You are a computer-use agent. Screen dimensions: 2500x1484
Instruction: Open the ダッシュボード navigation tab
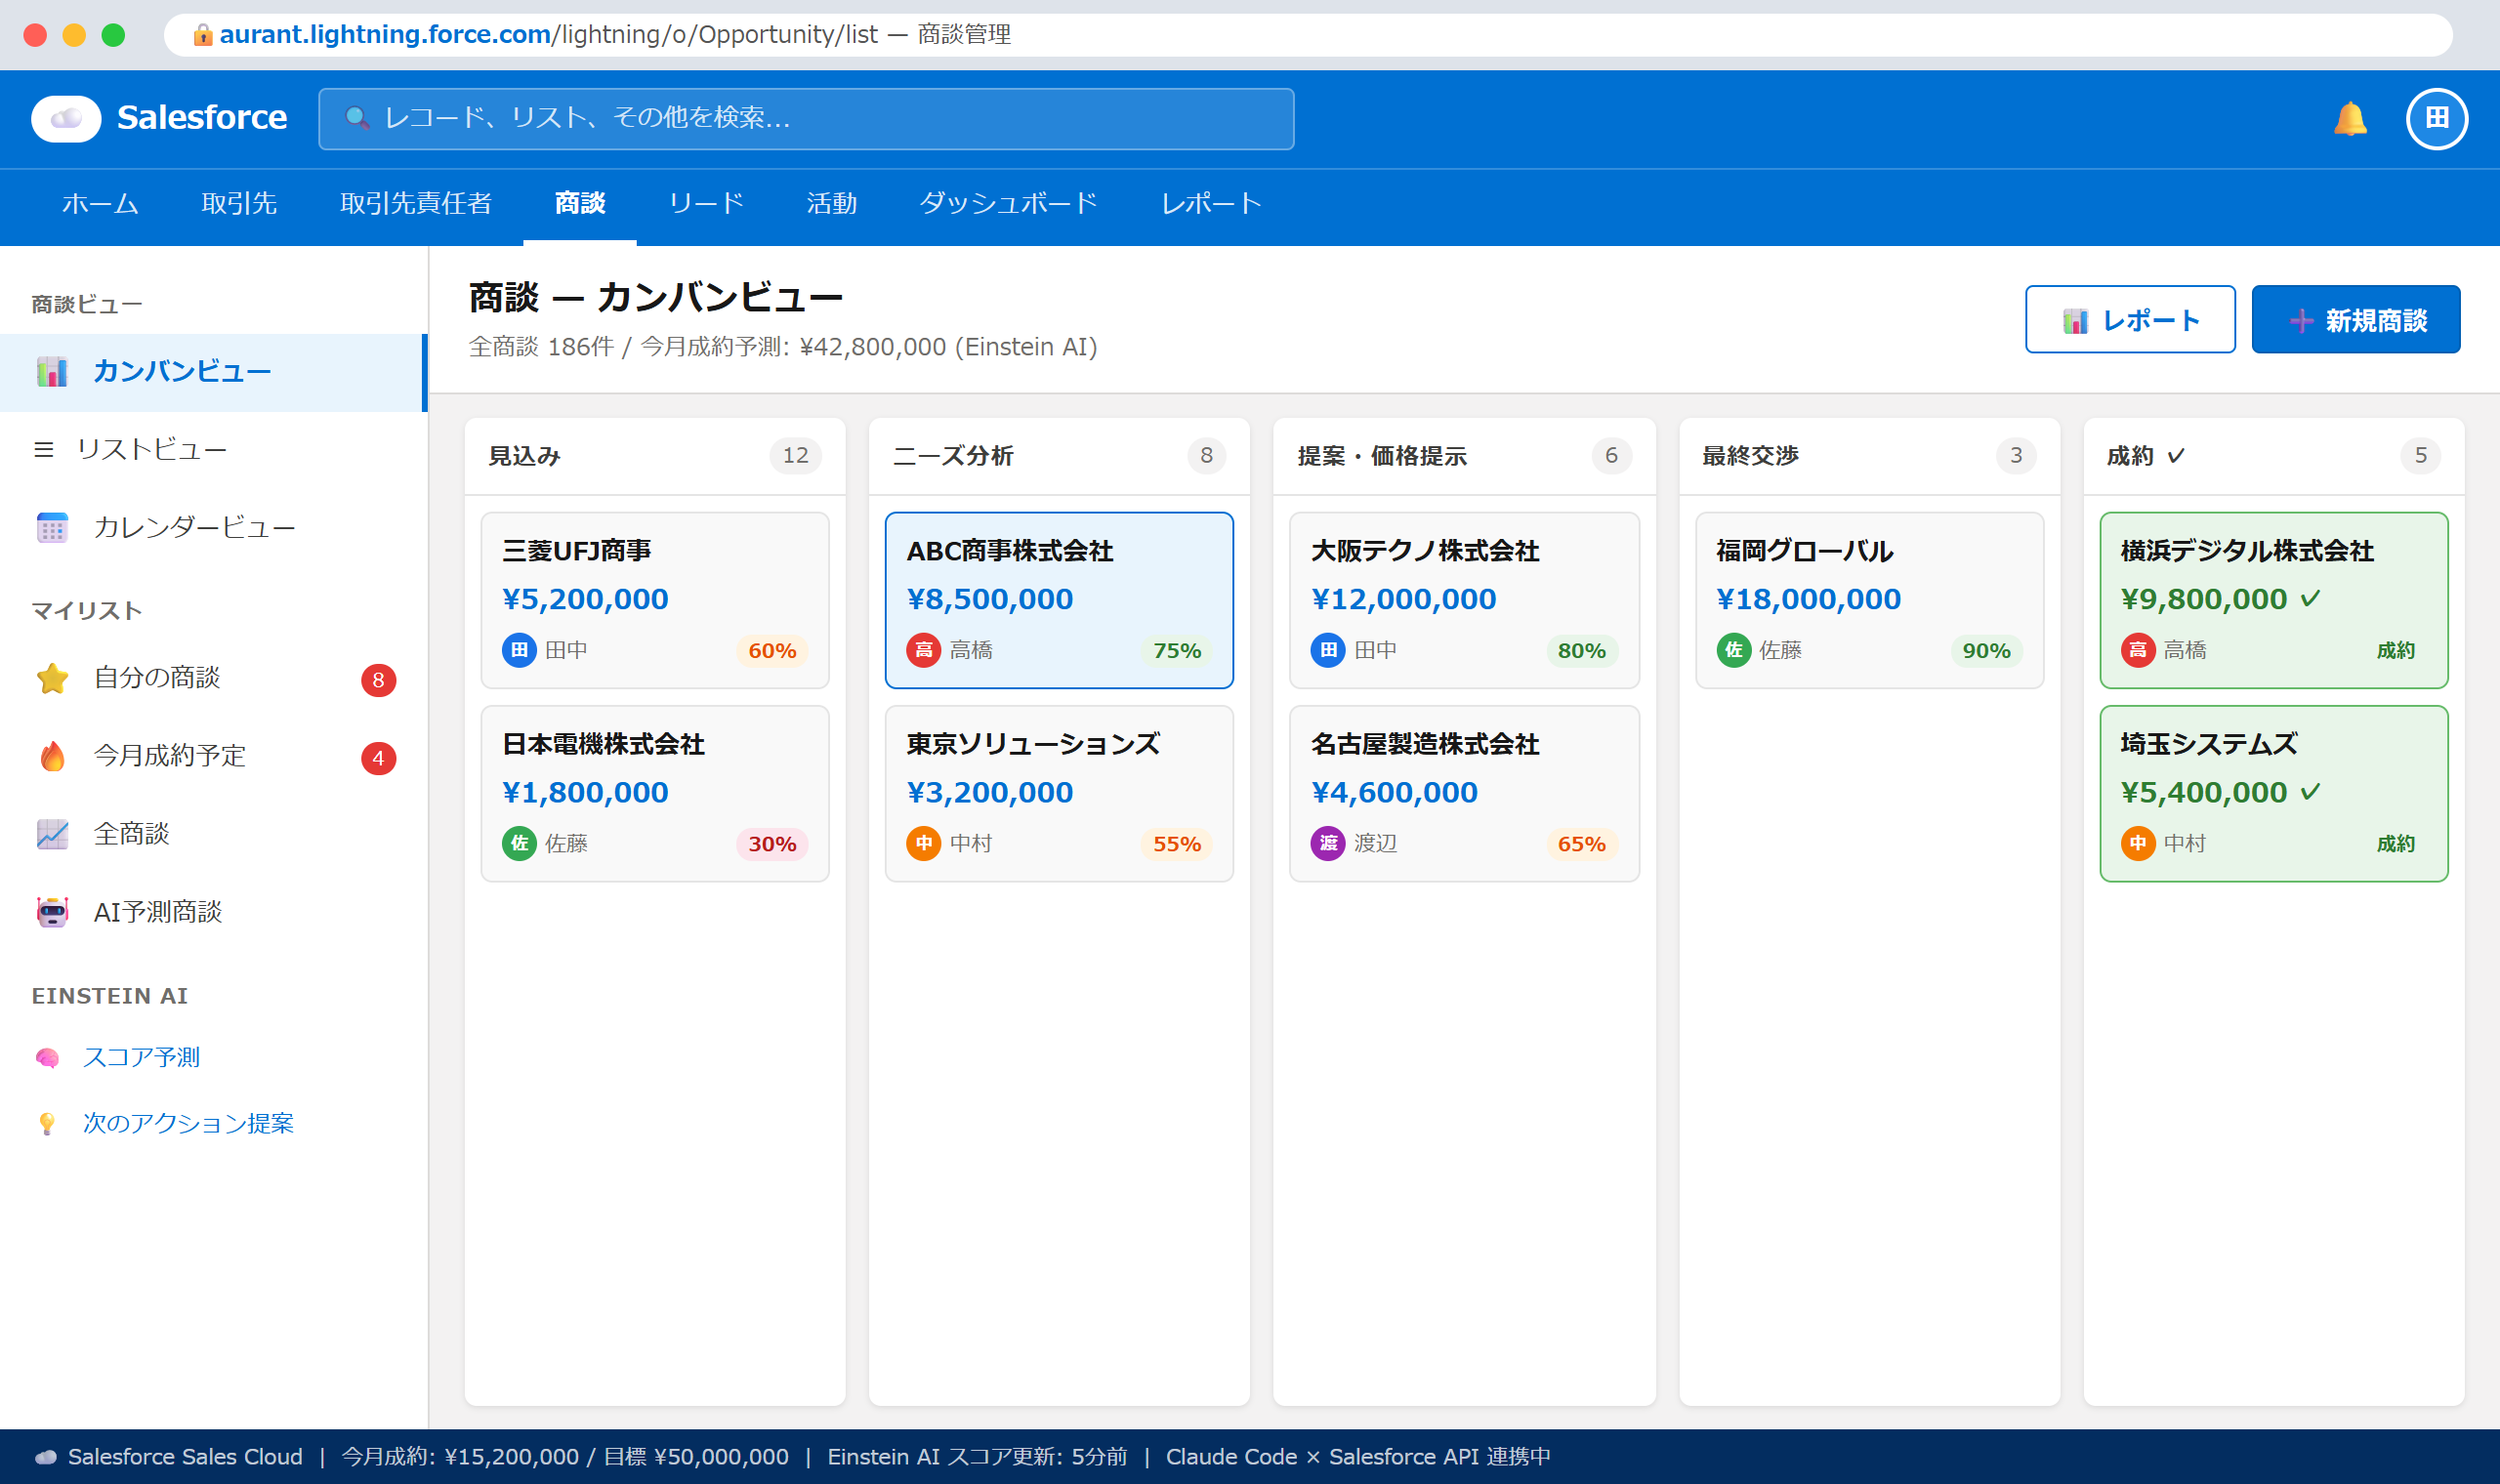1008,203
